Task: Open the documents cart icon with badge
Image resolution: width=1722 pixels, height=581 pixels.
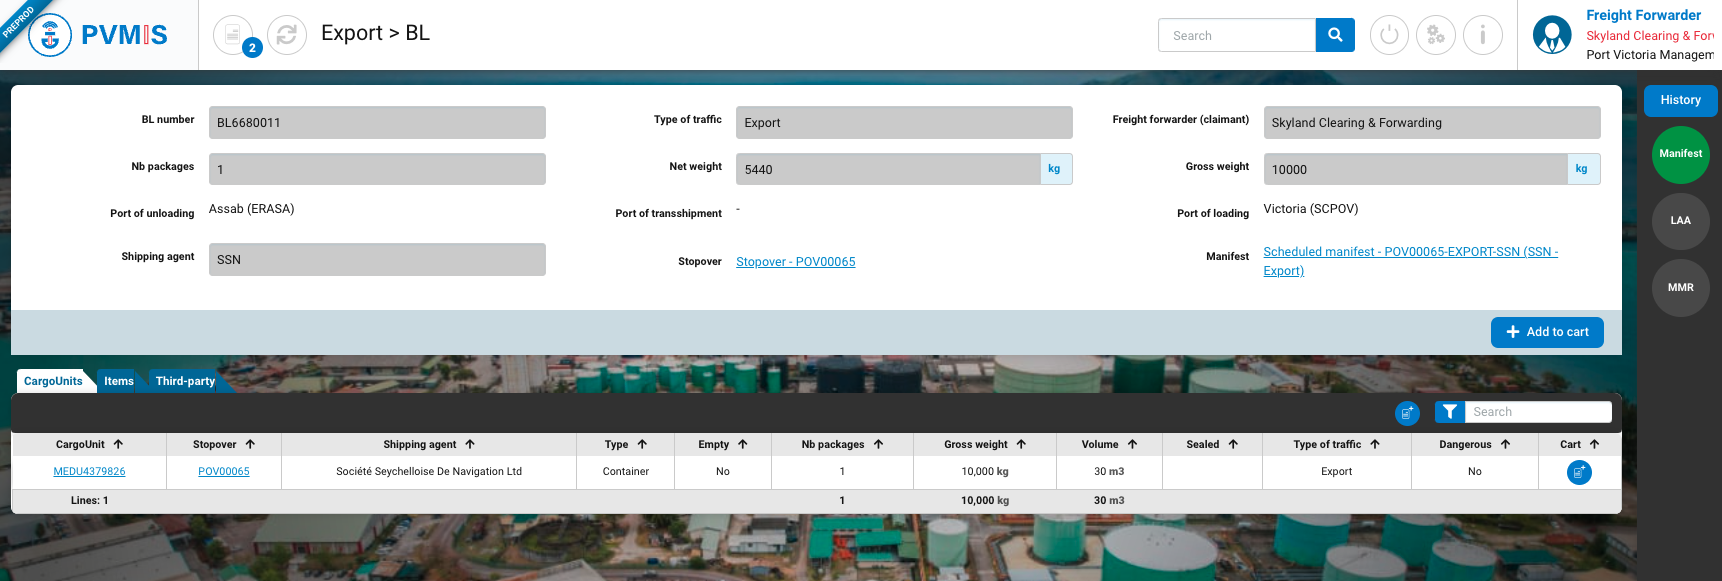Action: coord(233,35)
